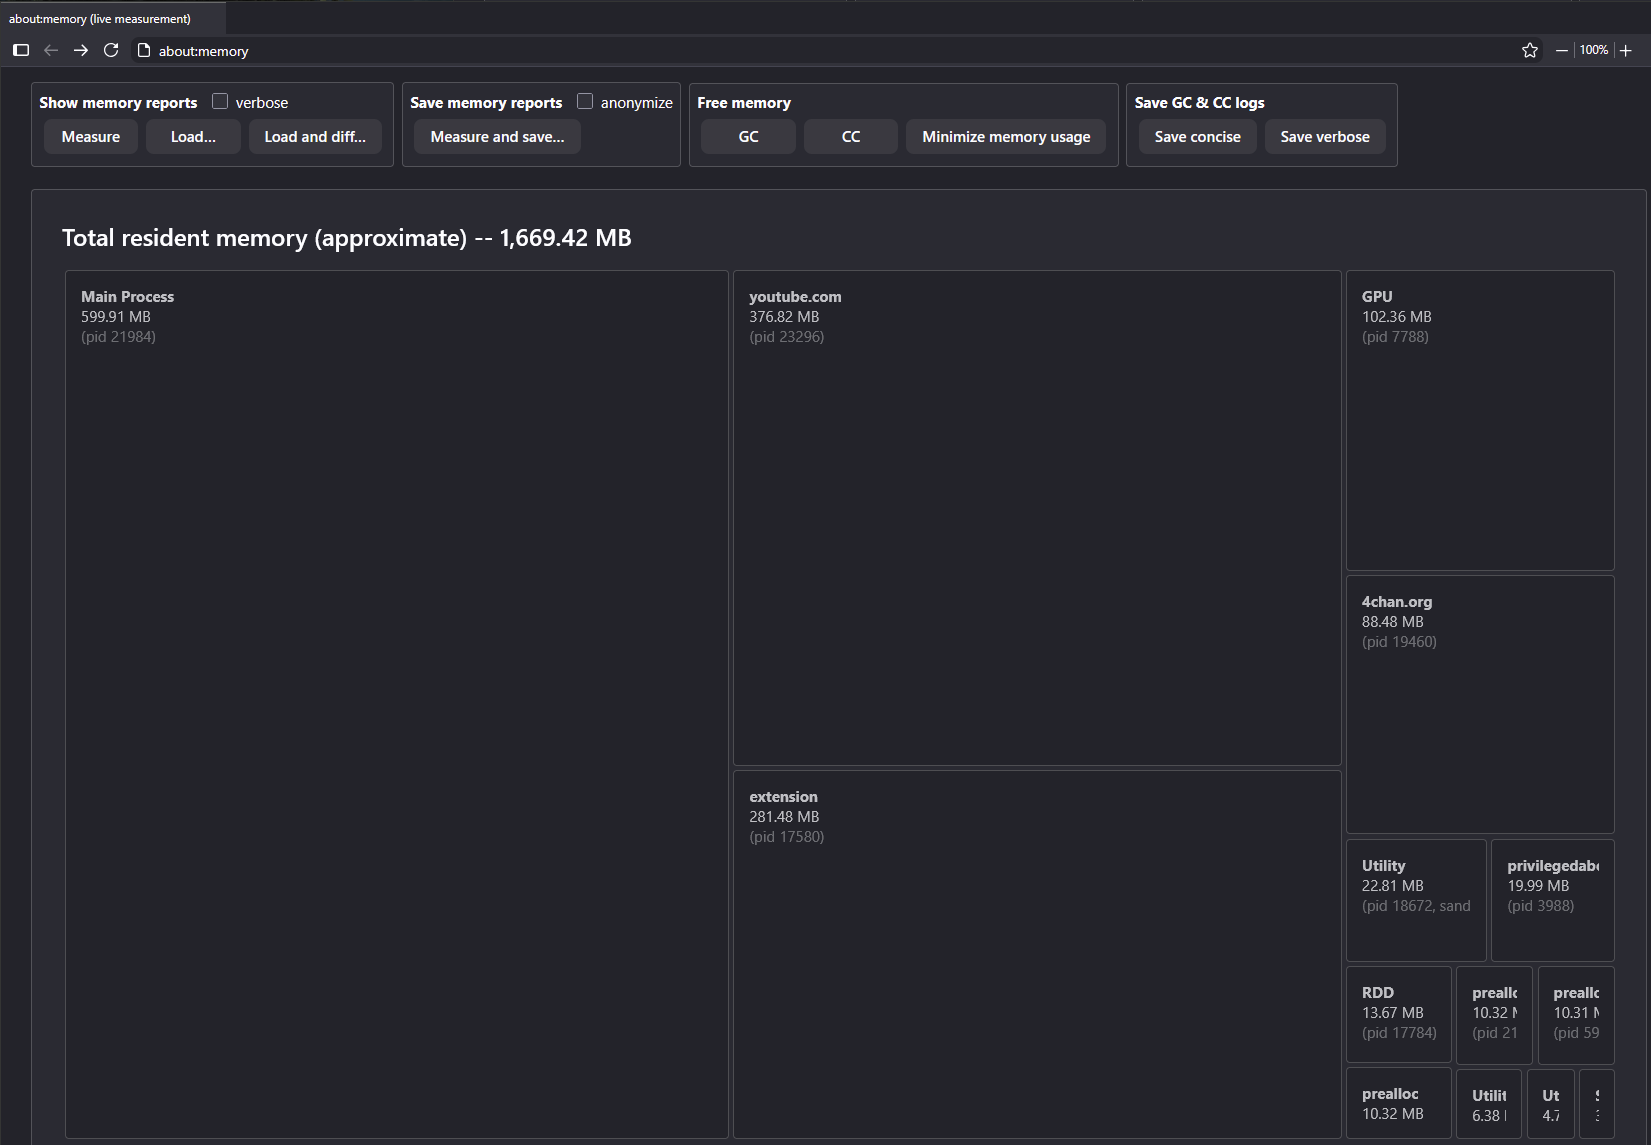Screen dimensions: 1651x1145
Task: Click the 281.48 MB value
Action: pyautogui.click(x=784, y=817)
